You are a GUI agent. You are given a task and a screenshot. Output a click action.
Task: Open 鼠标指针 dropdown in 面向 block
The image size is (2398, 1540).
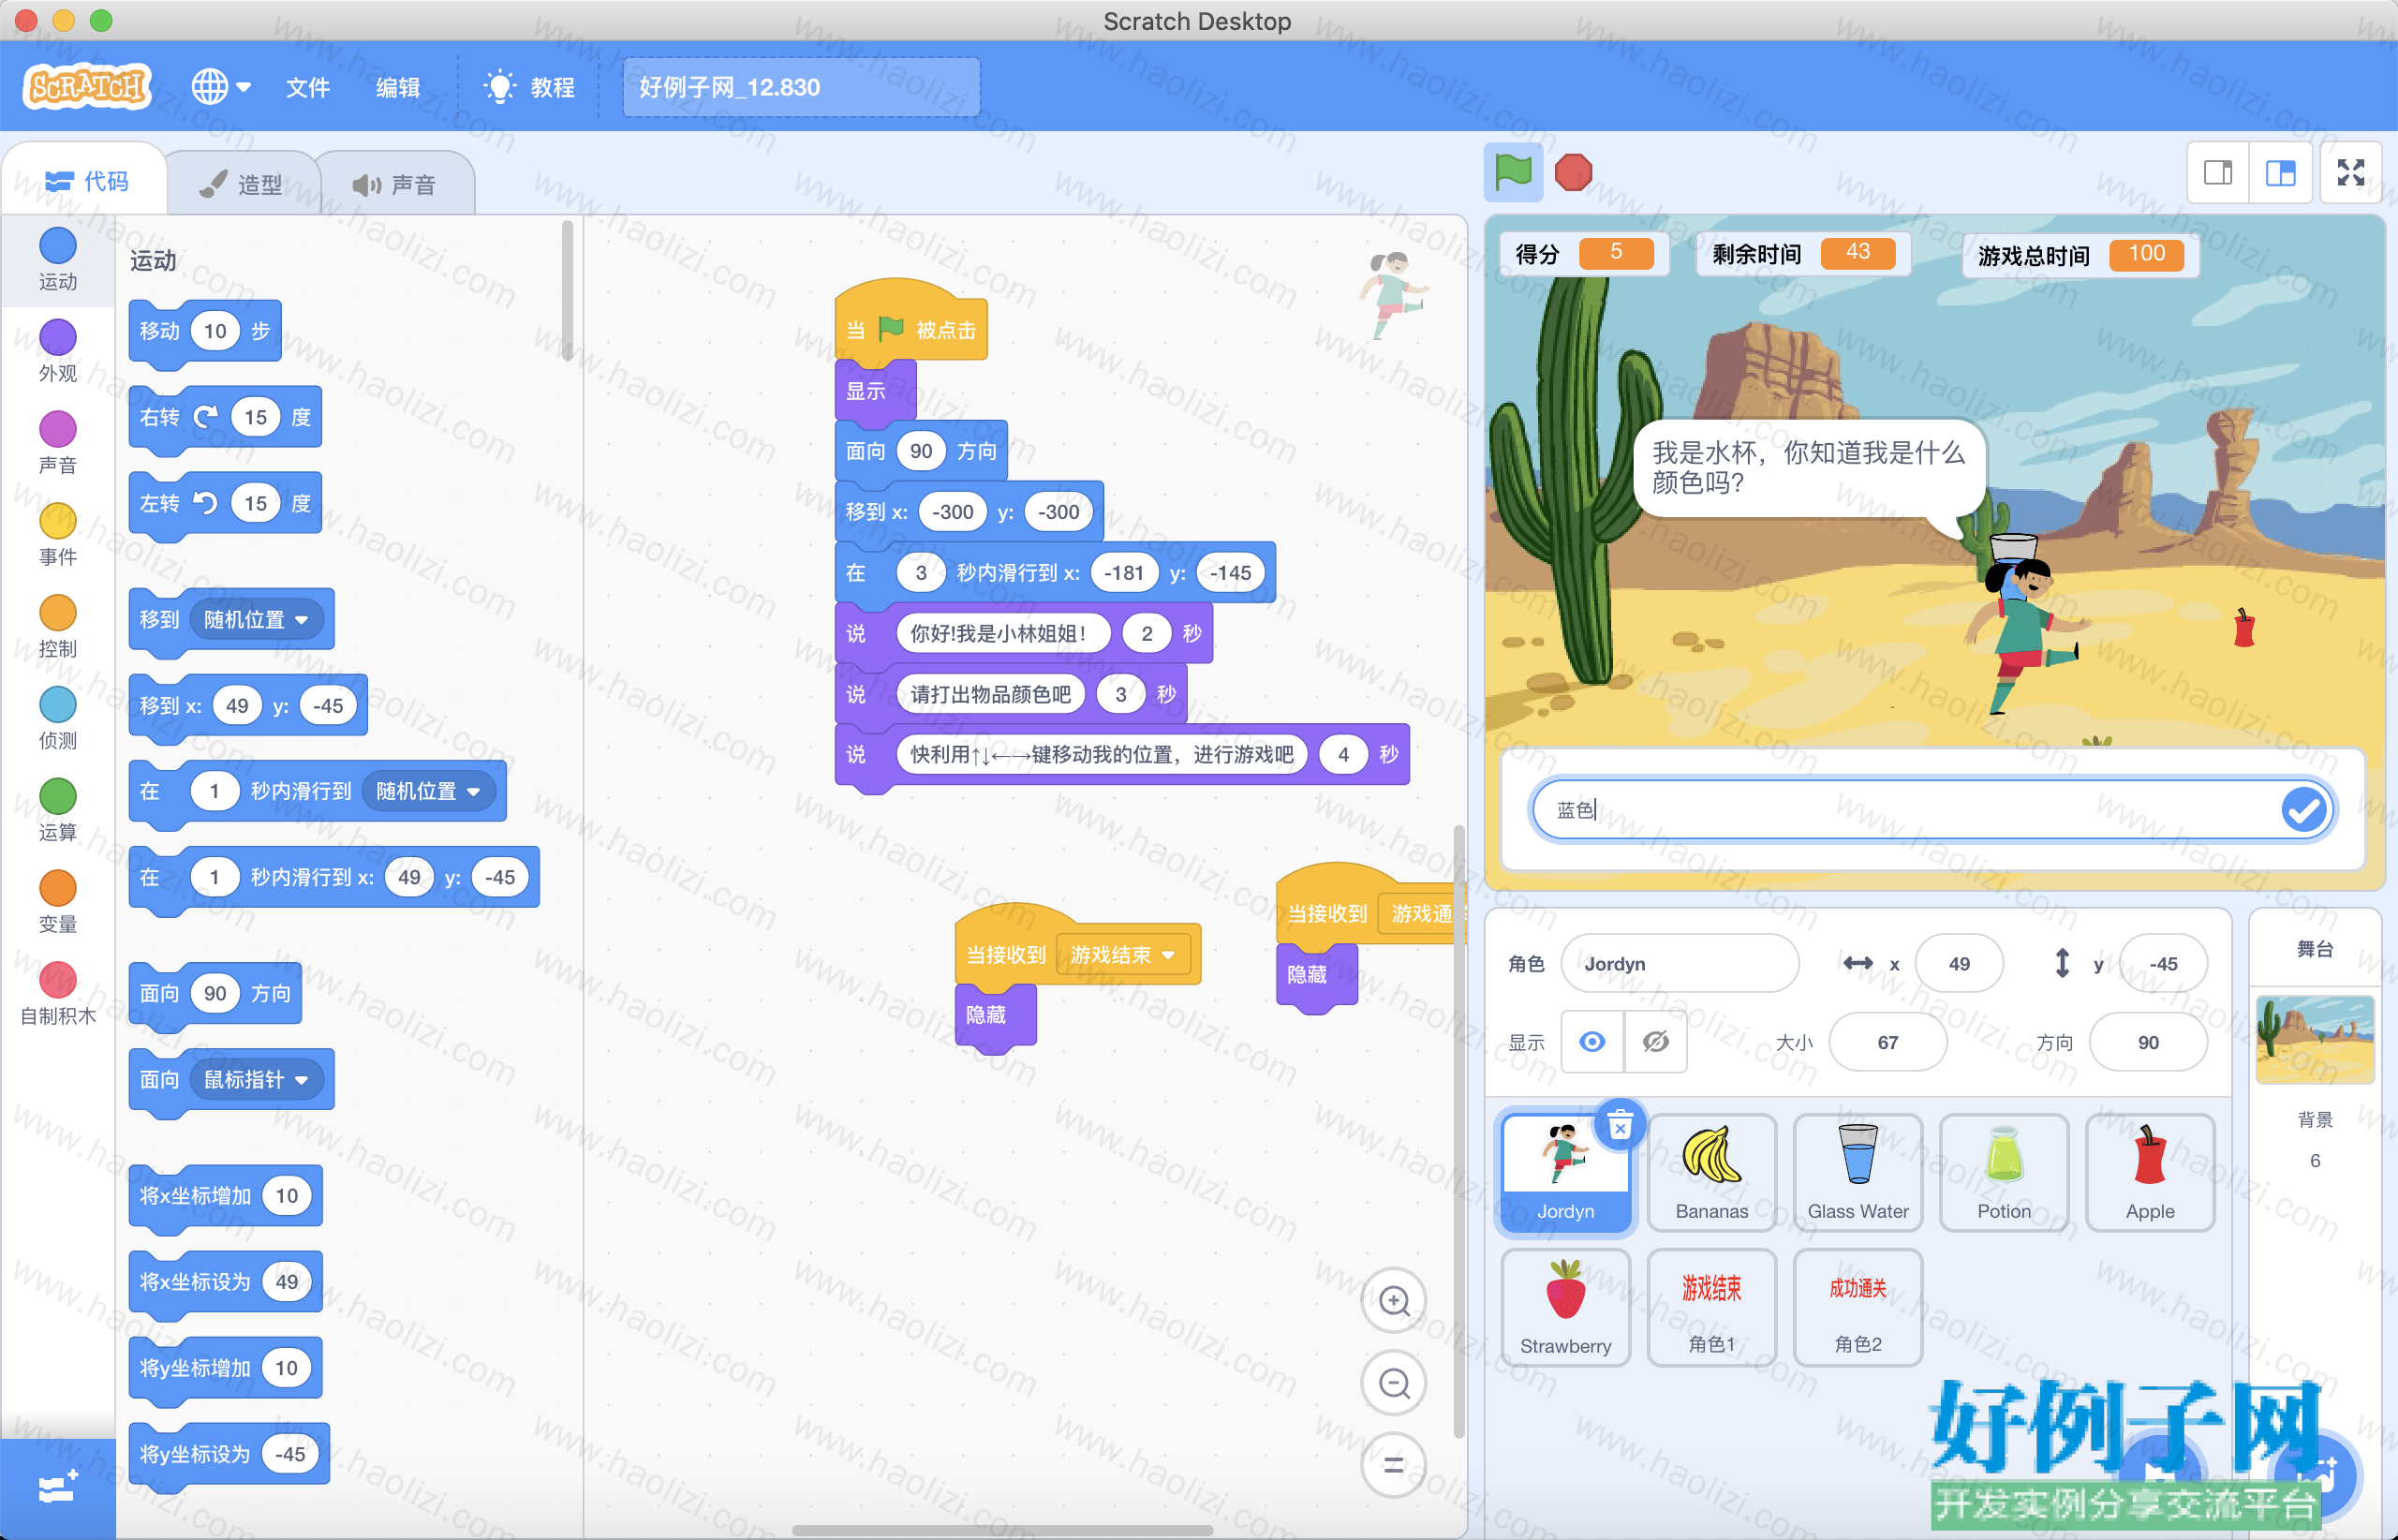click(x=256, y=1080)
